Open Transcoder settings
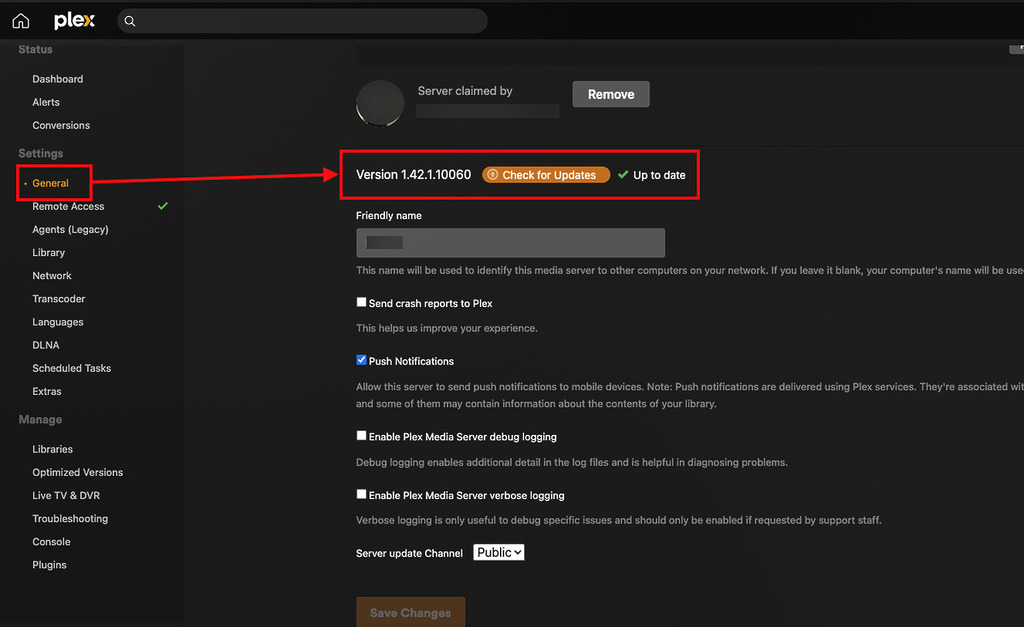This screenshot has height=627, width=1024. pos(58,298)
